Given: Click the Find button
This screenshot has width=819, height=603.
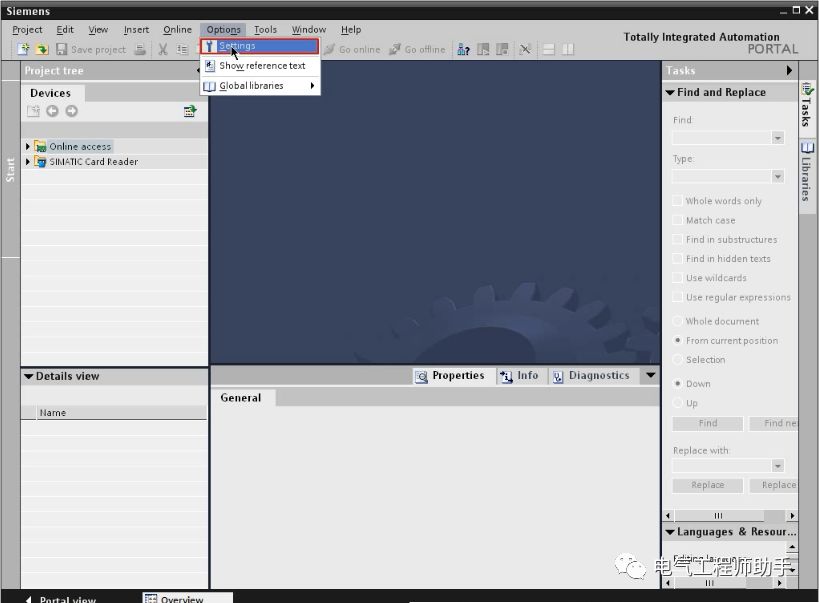Looking at the screenshot, I should [x=708, y=423].
